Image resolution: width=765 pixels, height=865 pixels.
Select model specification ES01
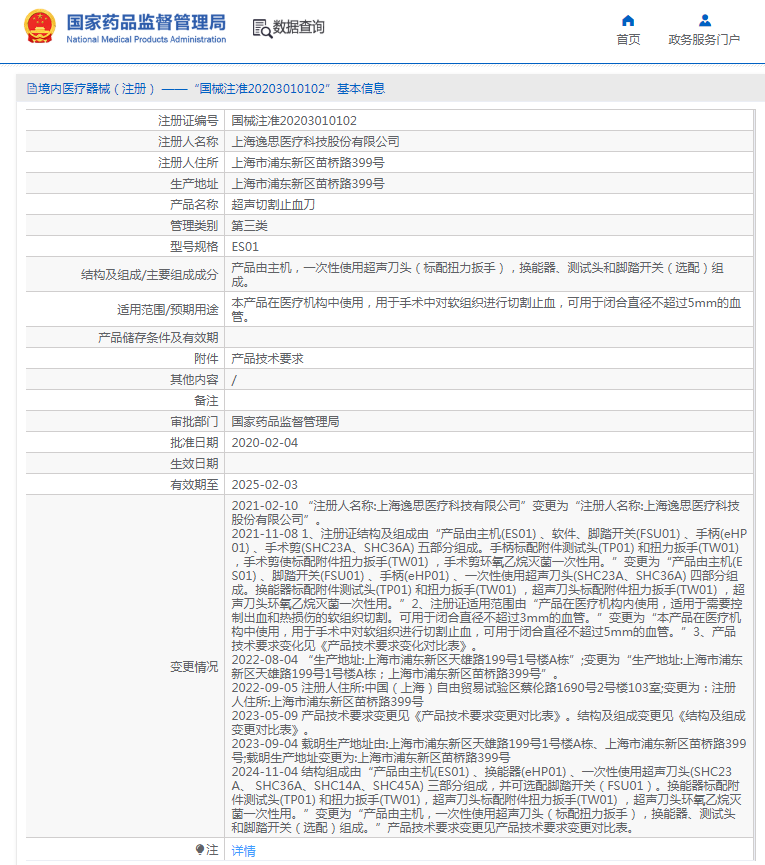point(245,247)
